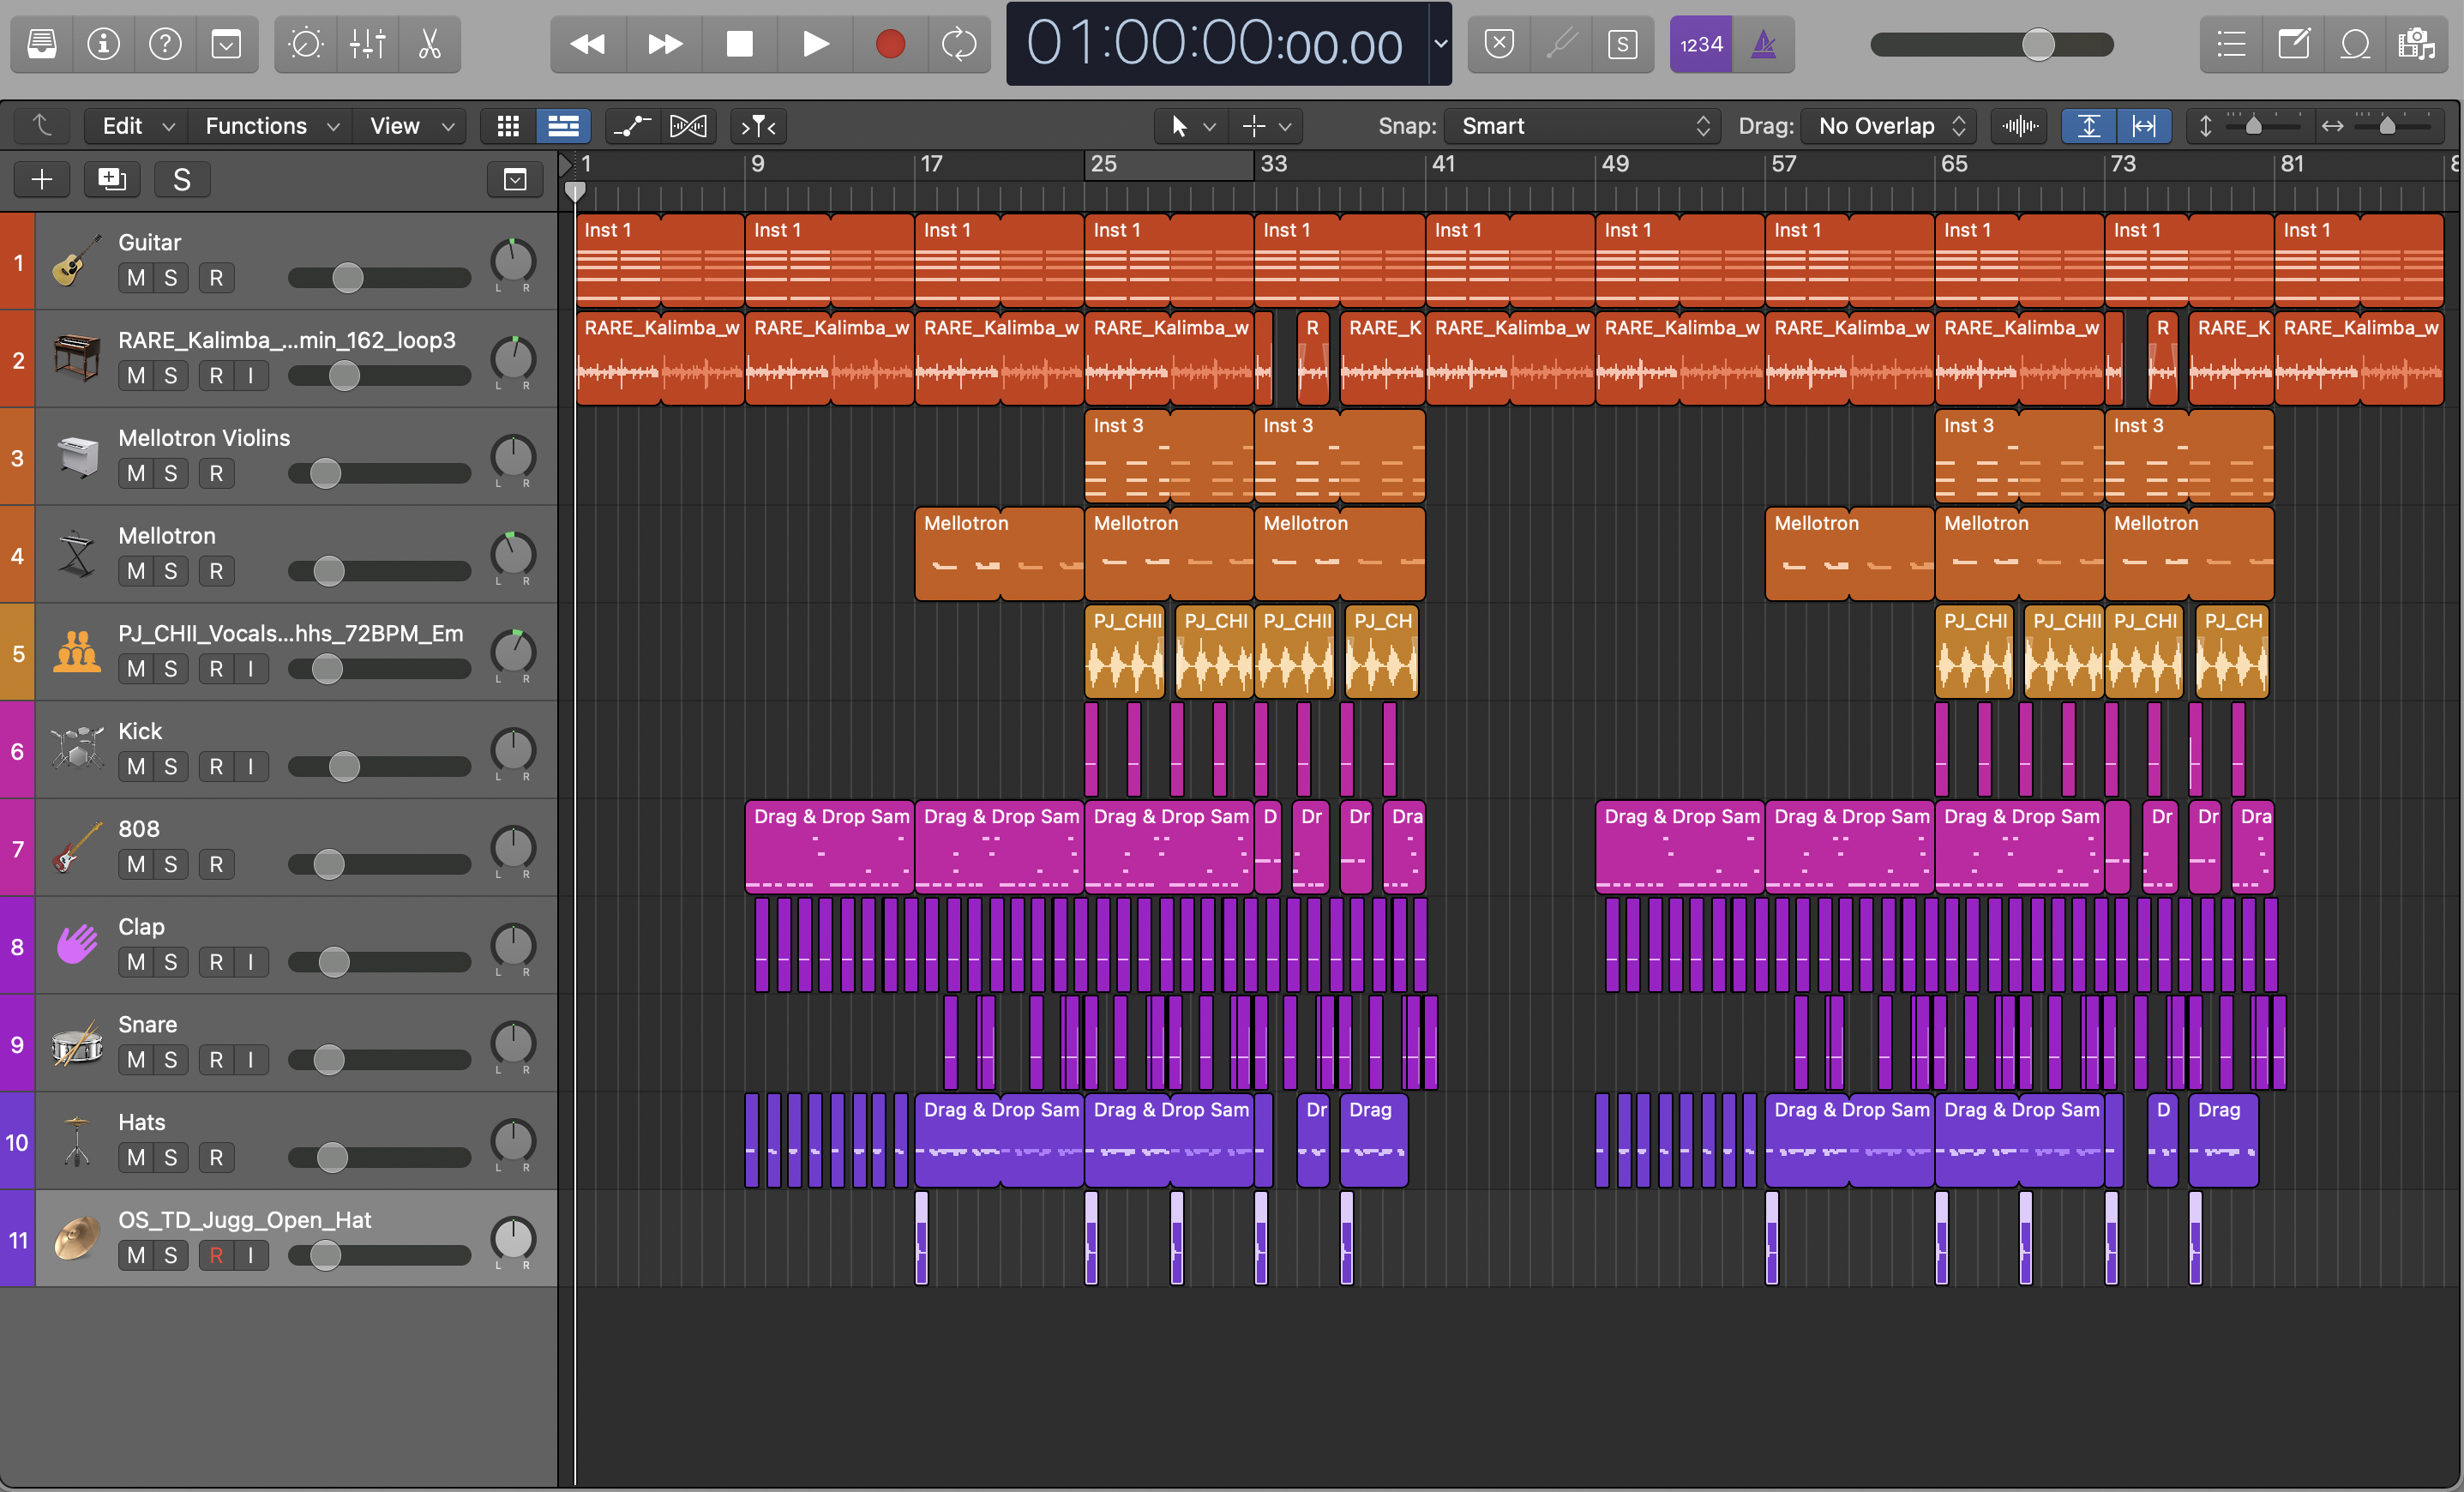Viewport: 2464px width, 1492px height.
Task: Toggle Vertical Auto Zoom button
Action: click(x=2089, y=126)
